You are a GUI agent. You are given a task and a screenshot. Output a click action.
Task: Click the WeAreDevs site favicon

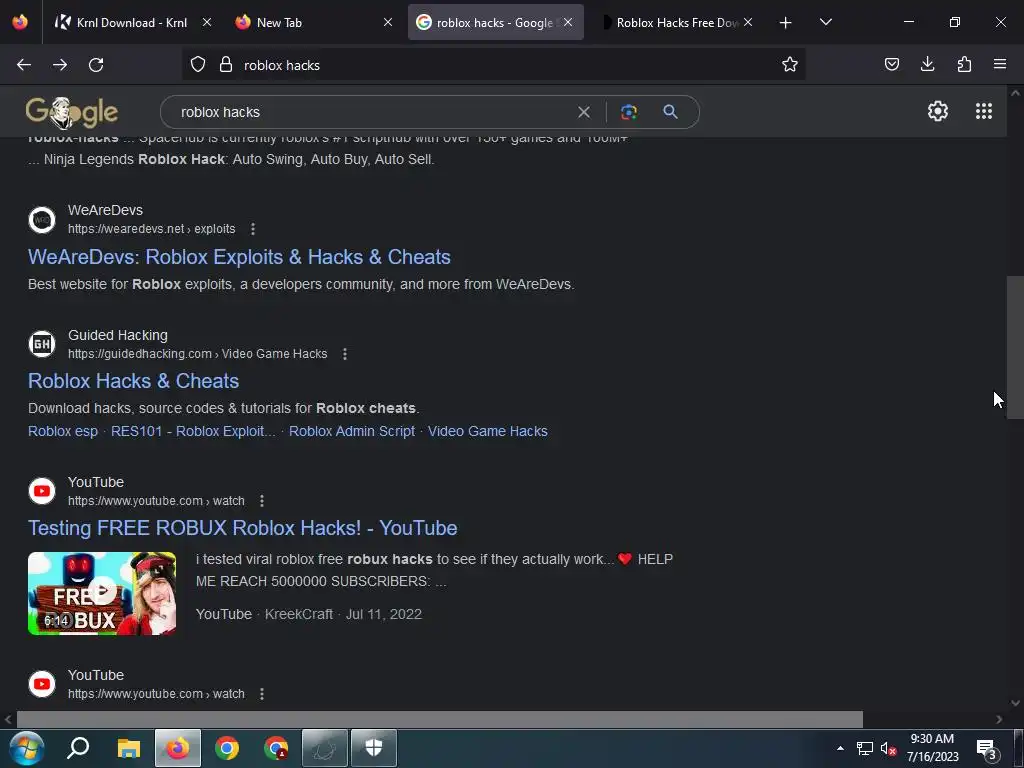click(x=42, y=220)
